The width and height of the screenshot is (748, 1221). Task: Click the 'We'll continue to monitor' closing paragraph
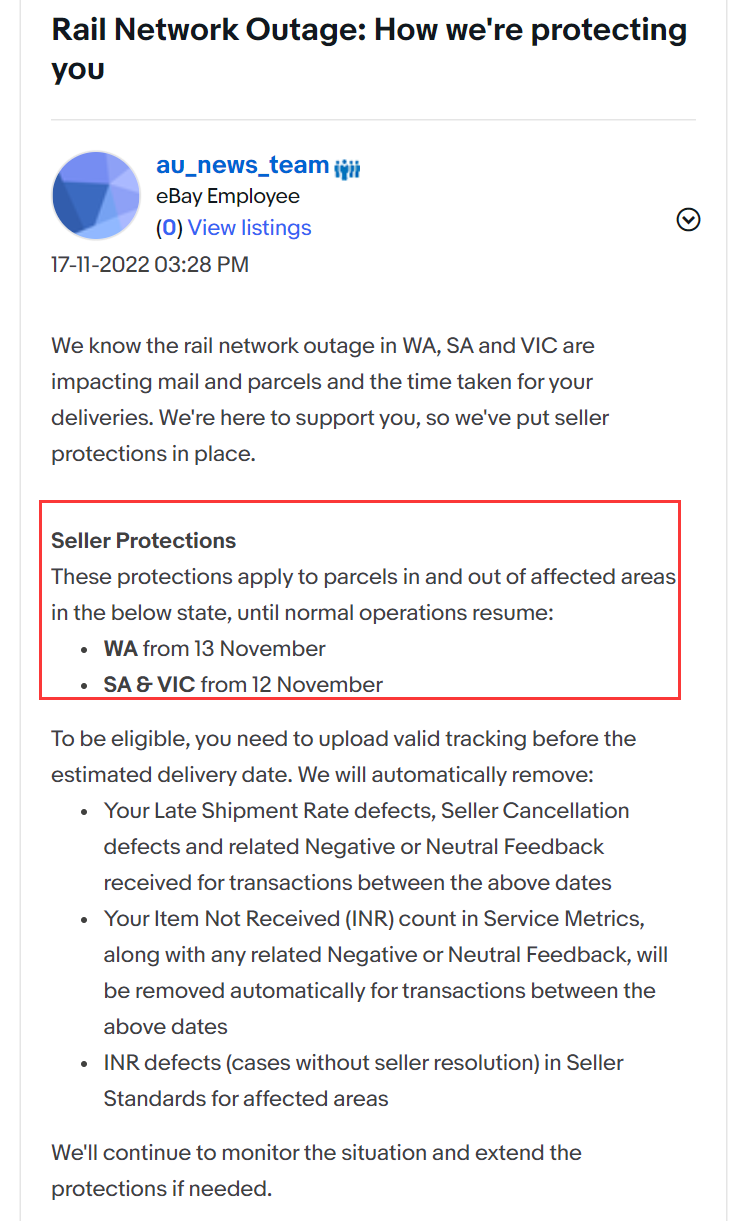click(x=317, y=1170)
